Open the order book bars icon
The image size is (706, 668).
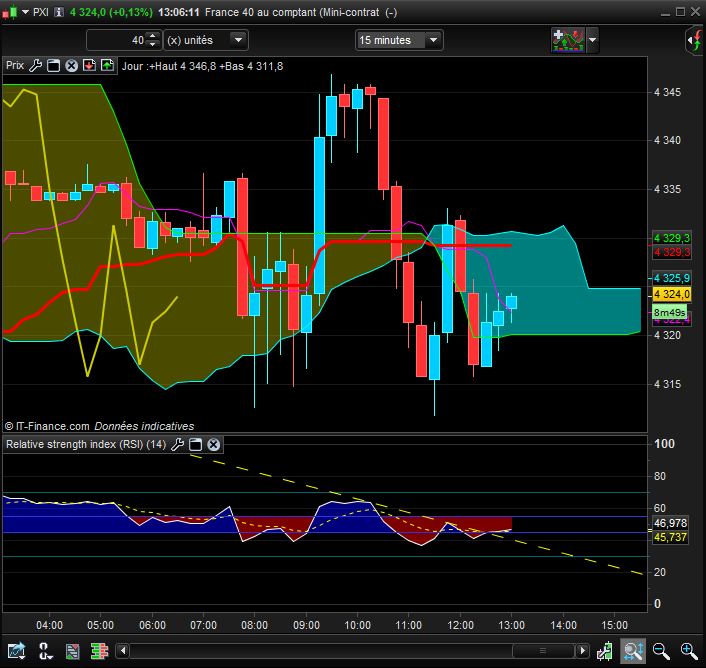click(x=100, y=651)
